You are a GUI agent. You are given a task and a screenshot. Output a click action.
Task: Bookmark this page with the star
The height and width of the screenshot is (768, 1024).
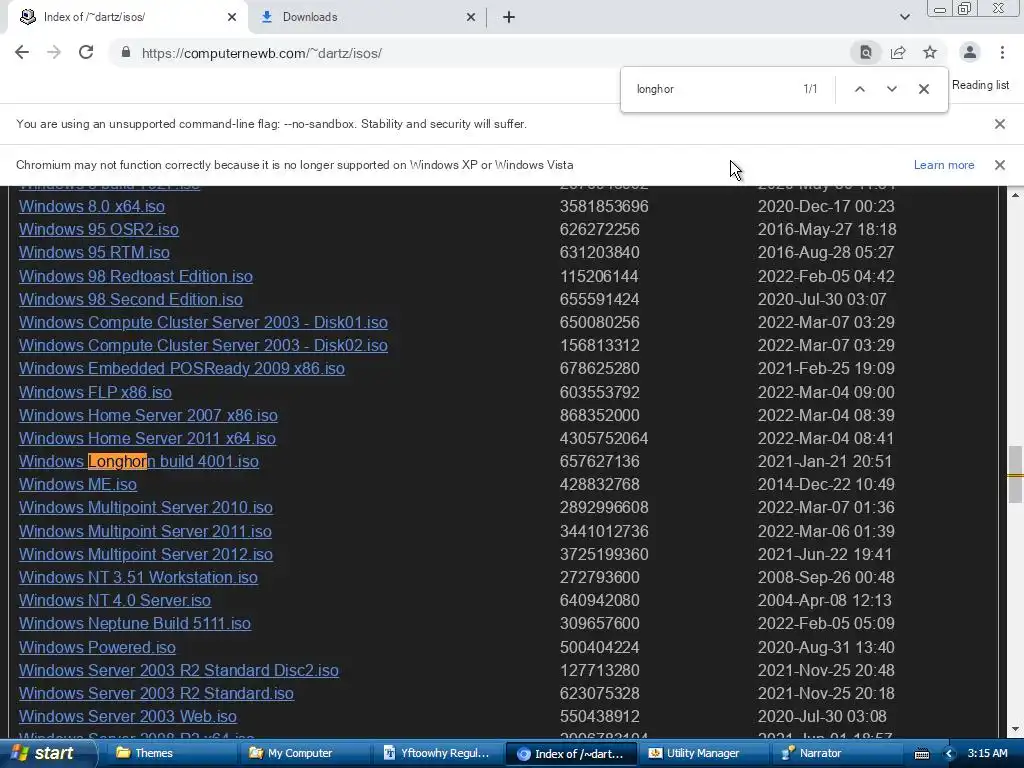(x=930, y=53)
